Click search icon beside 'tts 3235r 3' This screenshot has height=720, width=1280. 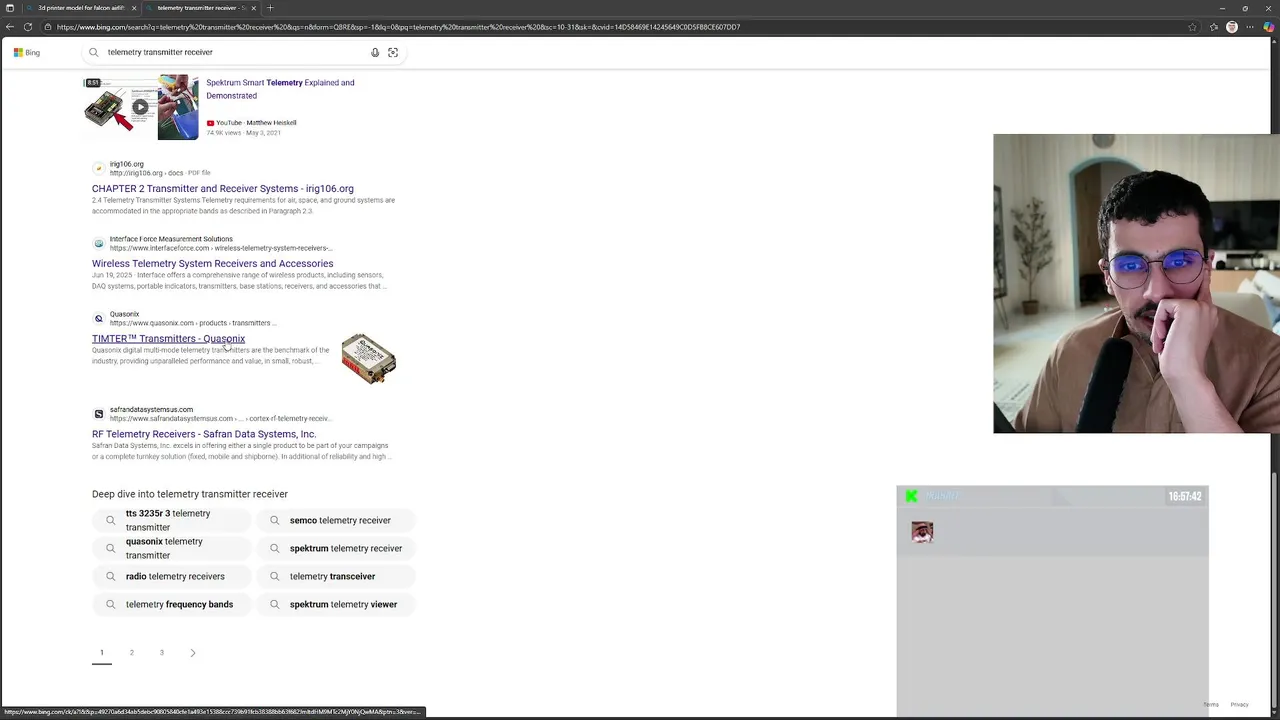(x=111, y=520)
